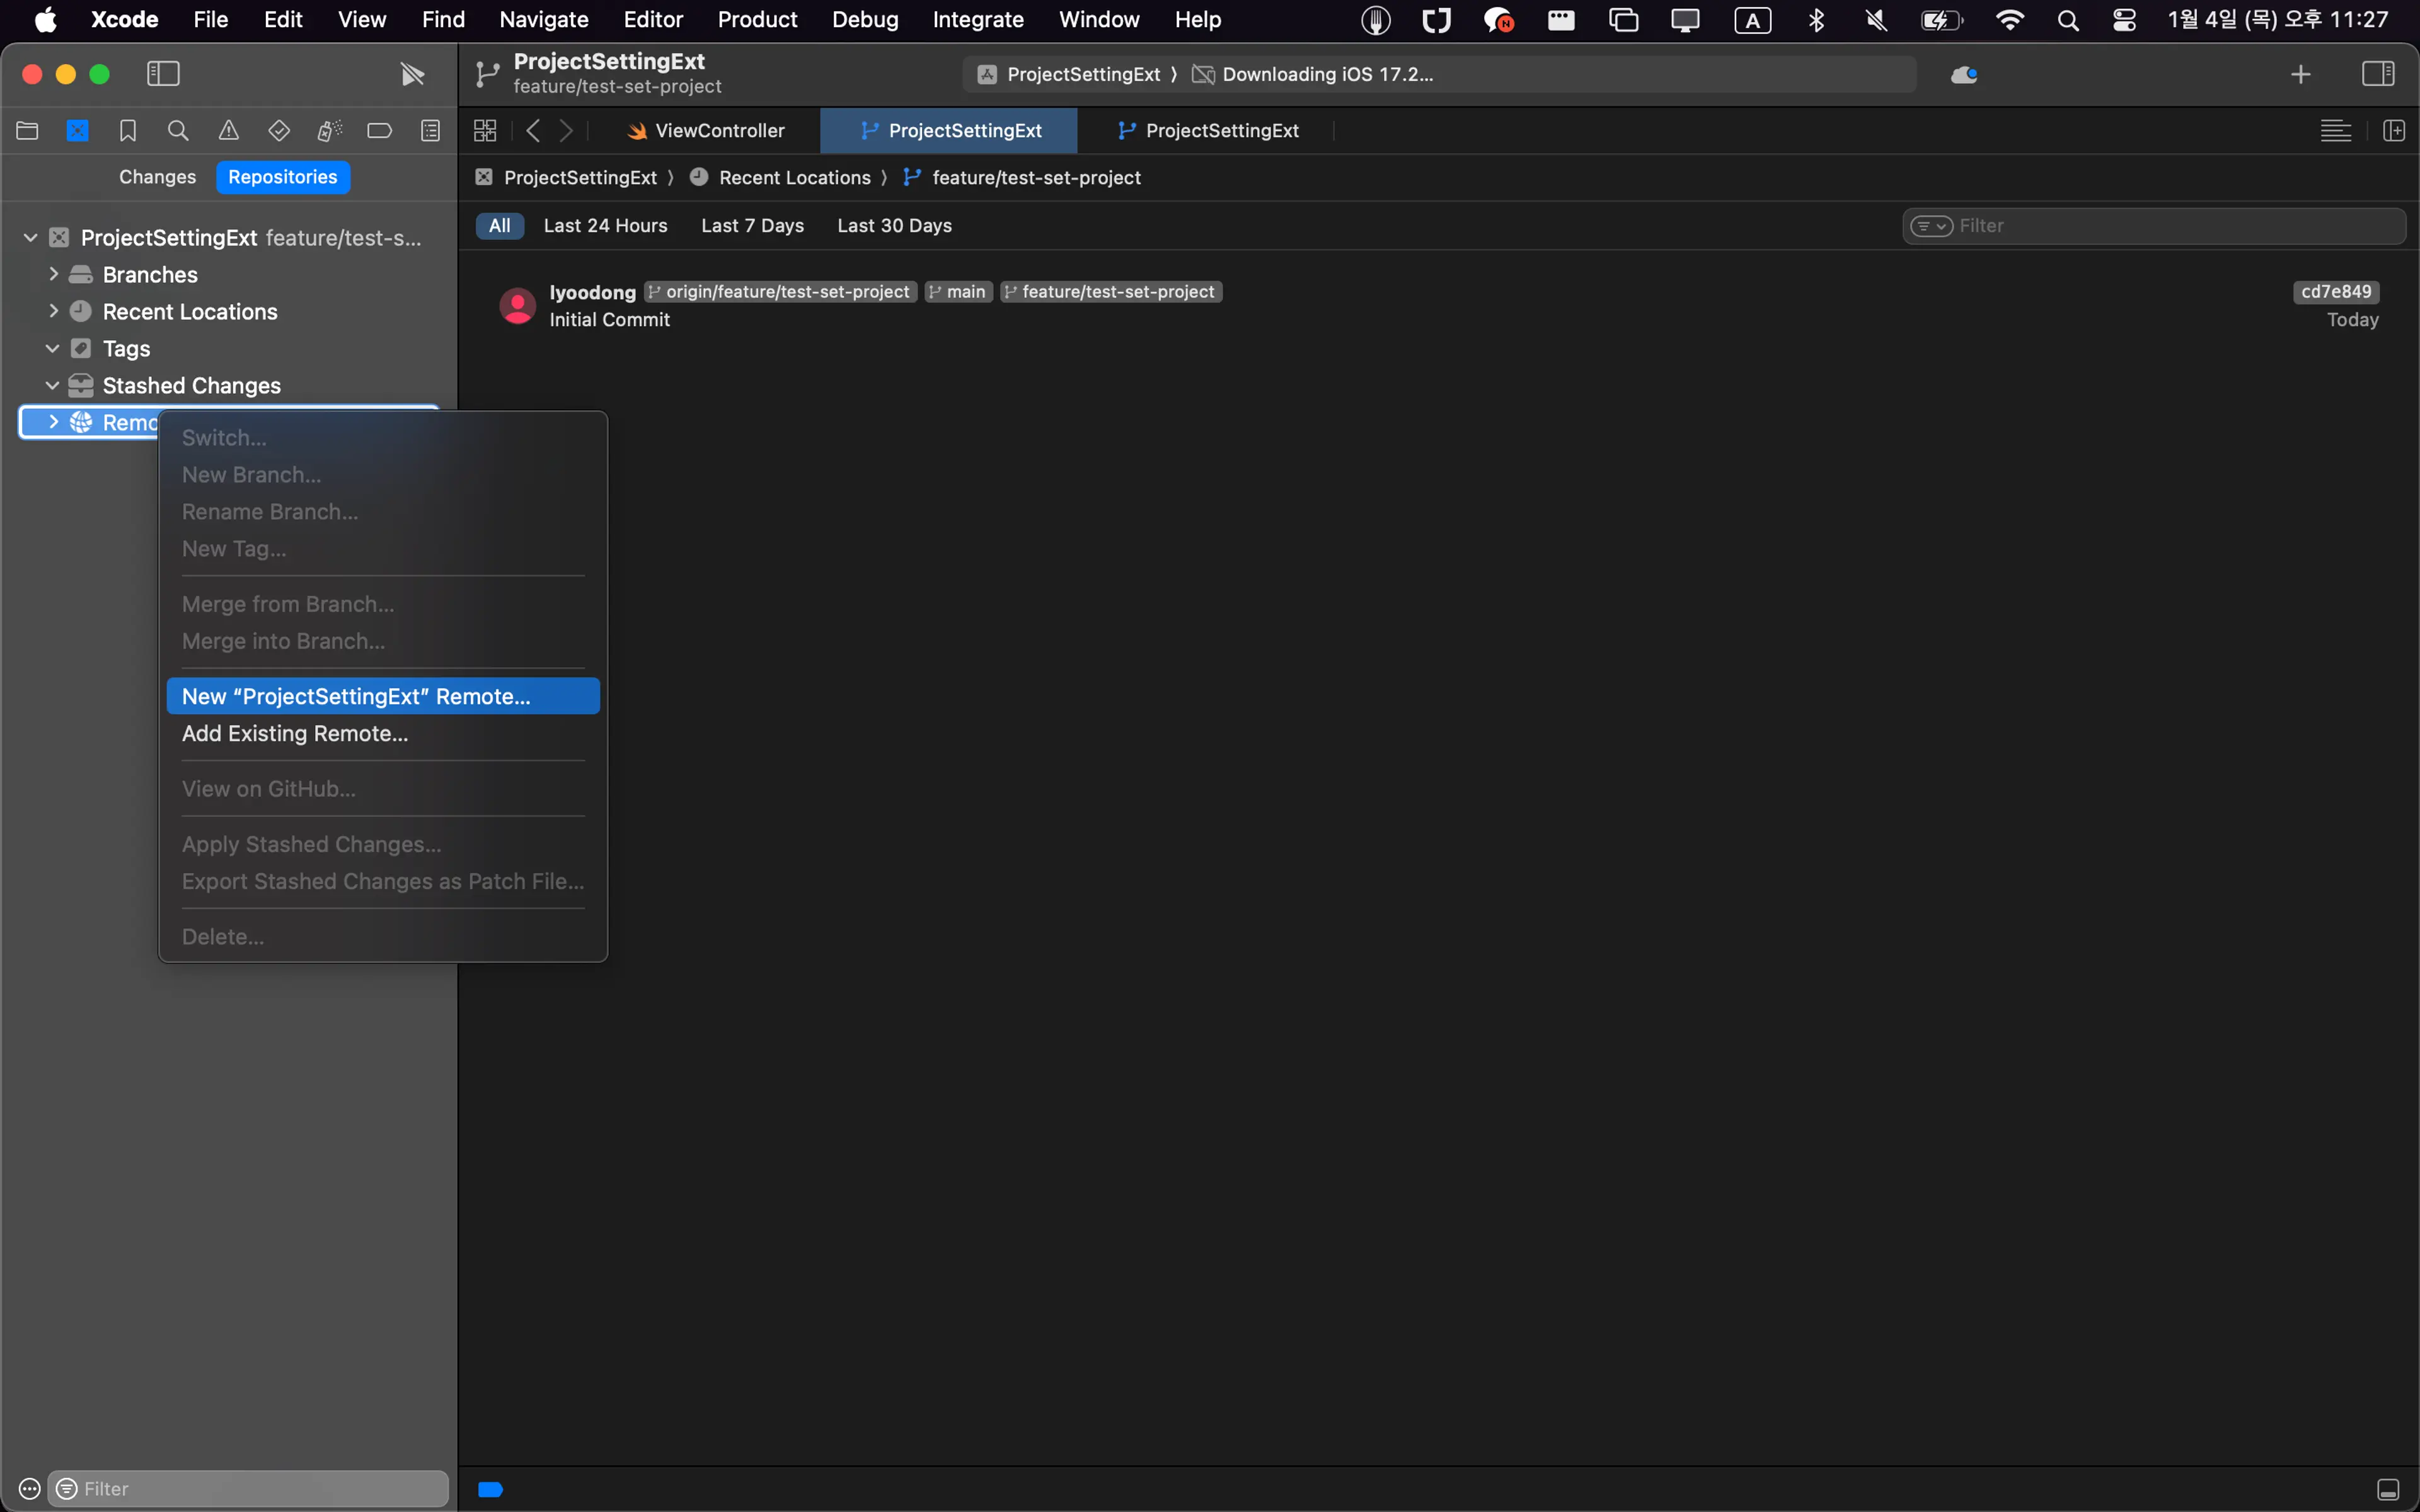
Task: Click the stashed changes icon in sidebar
Action: (x=80, y=383)
